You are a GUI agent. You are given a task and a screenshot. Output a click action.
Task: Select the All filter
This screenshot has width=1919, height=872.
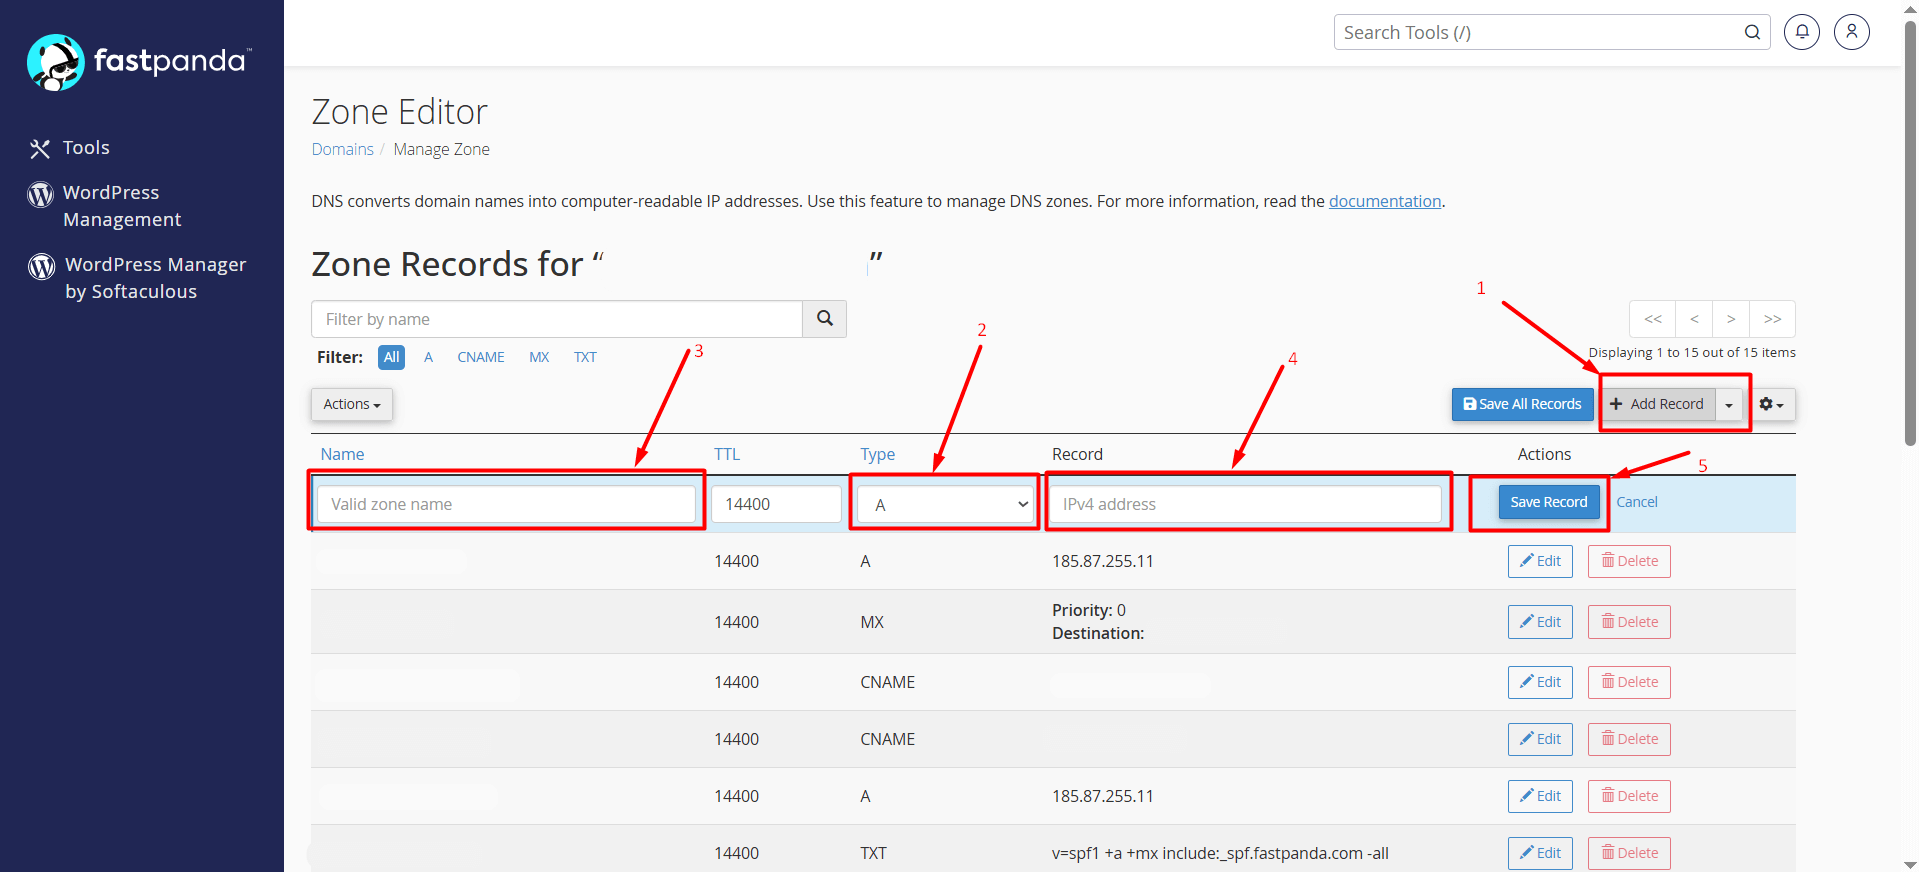(x=392, y=357)
